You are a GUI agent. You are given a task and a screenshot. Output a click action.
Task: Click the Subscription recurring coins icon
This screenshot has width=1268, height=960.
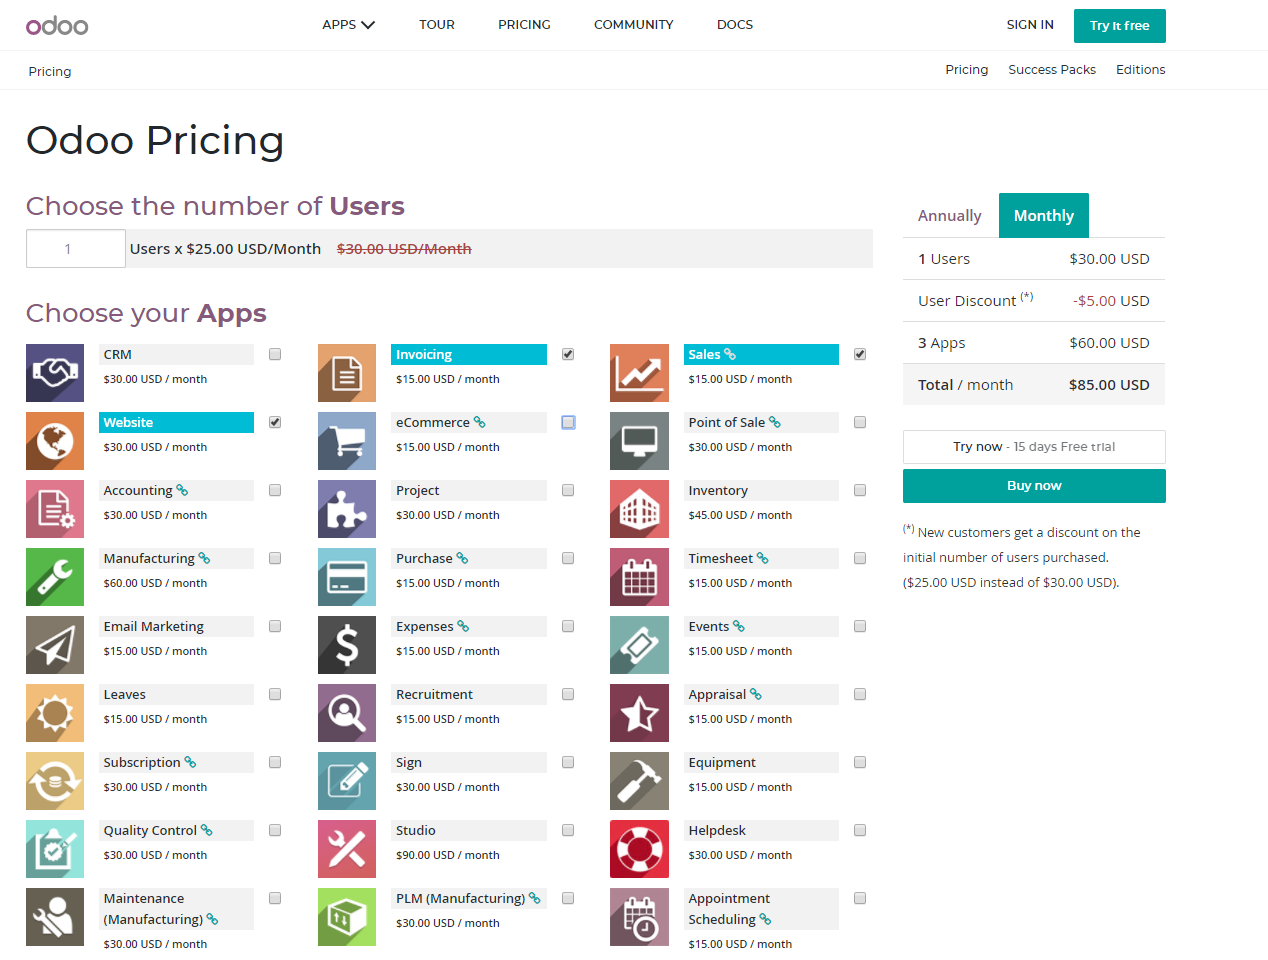tap(55, 781)
